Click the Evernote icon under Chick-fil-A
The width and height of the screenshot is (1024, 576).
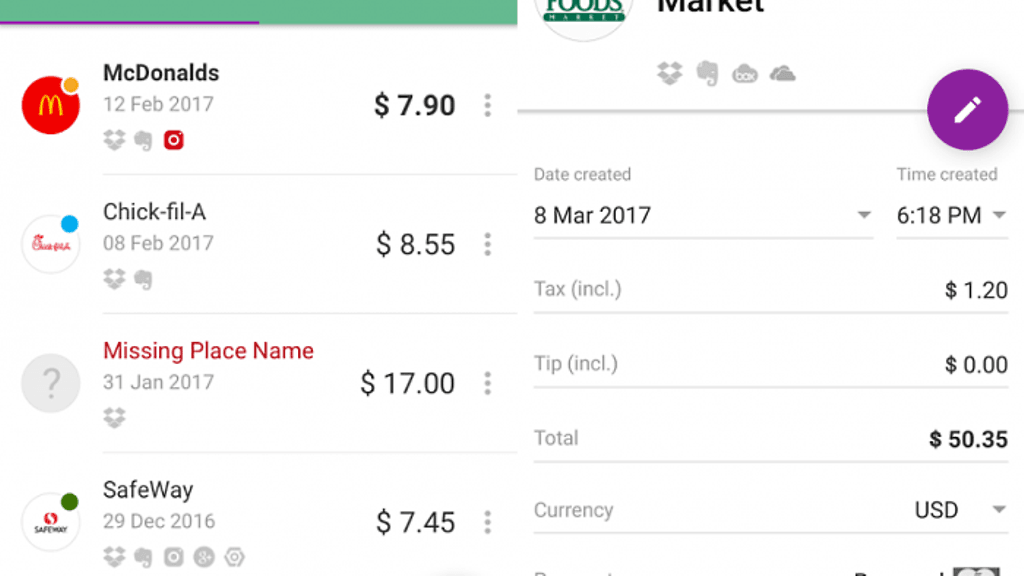point(143,280)
